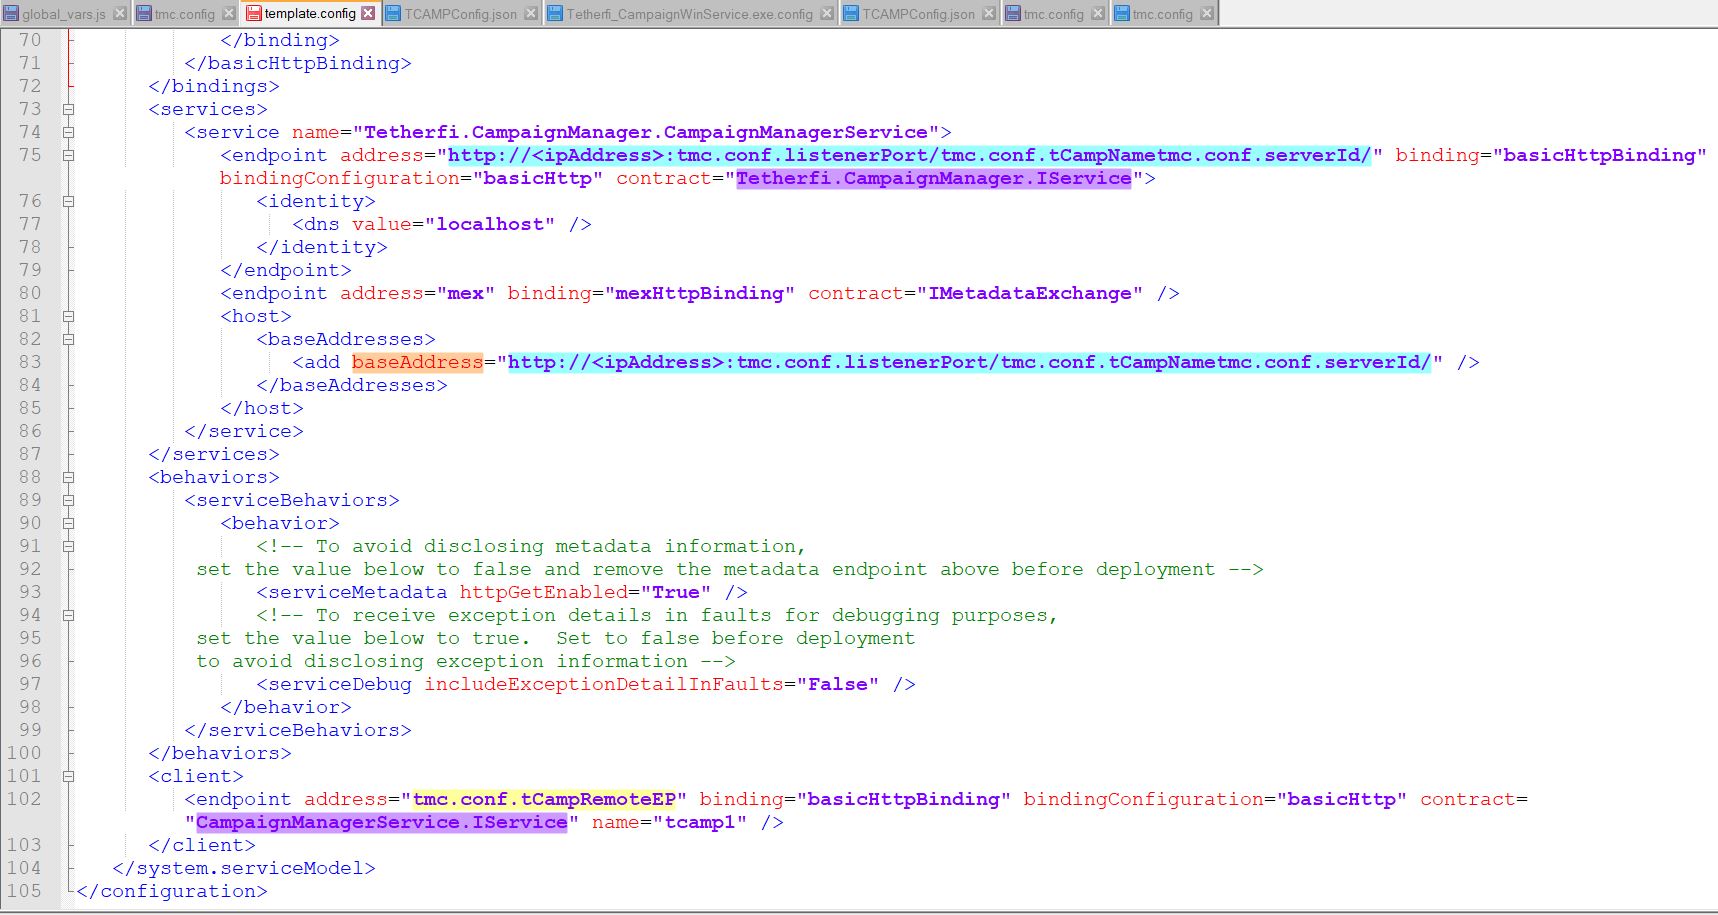Image resolution: width=1718 pixels, height=915 pixels.
Task: Click the file icon on Tetherfi_CampaignWinService.exe.config tab
Action: [556, 14]
